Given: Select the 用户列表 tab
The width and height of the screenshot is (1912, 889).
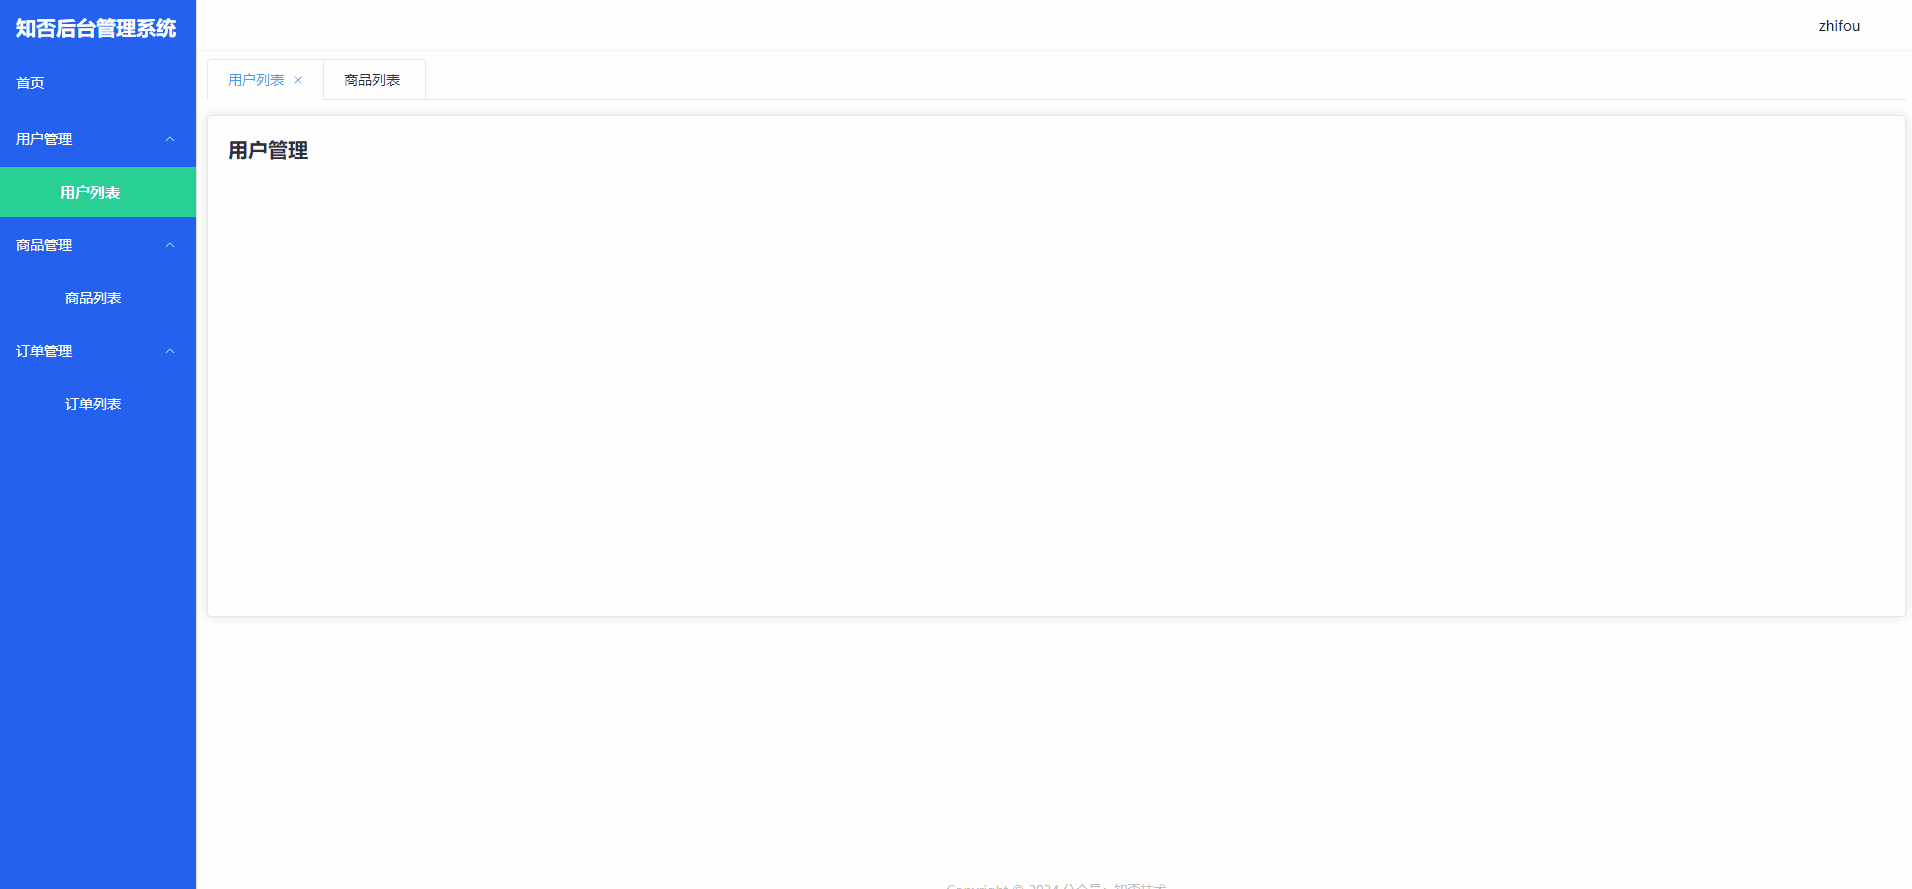Looking at the screenshot, I should click(x=256, y=80).
